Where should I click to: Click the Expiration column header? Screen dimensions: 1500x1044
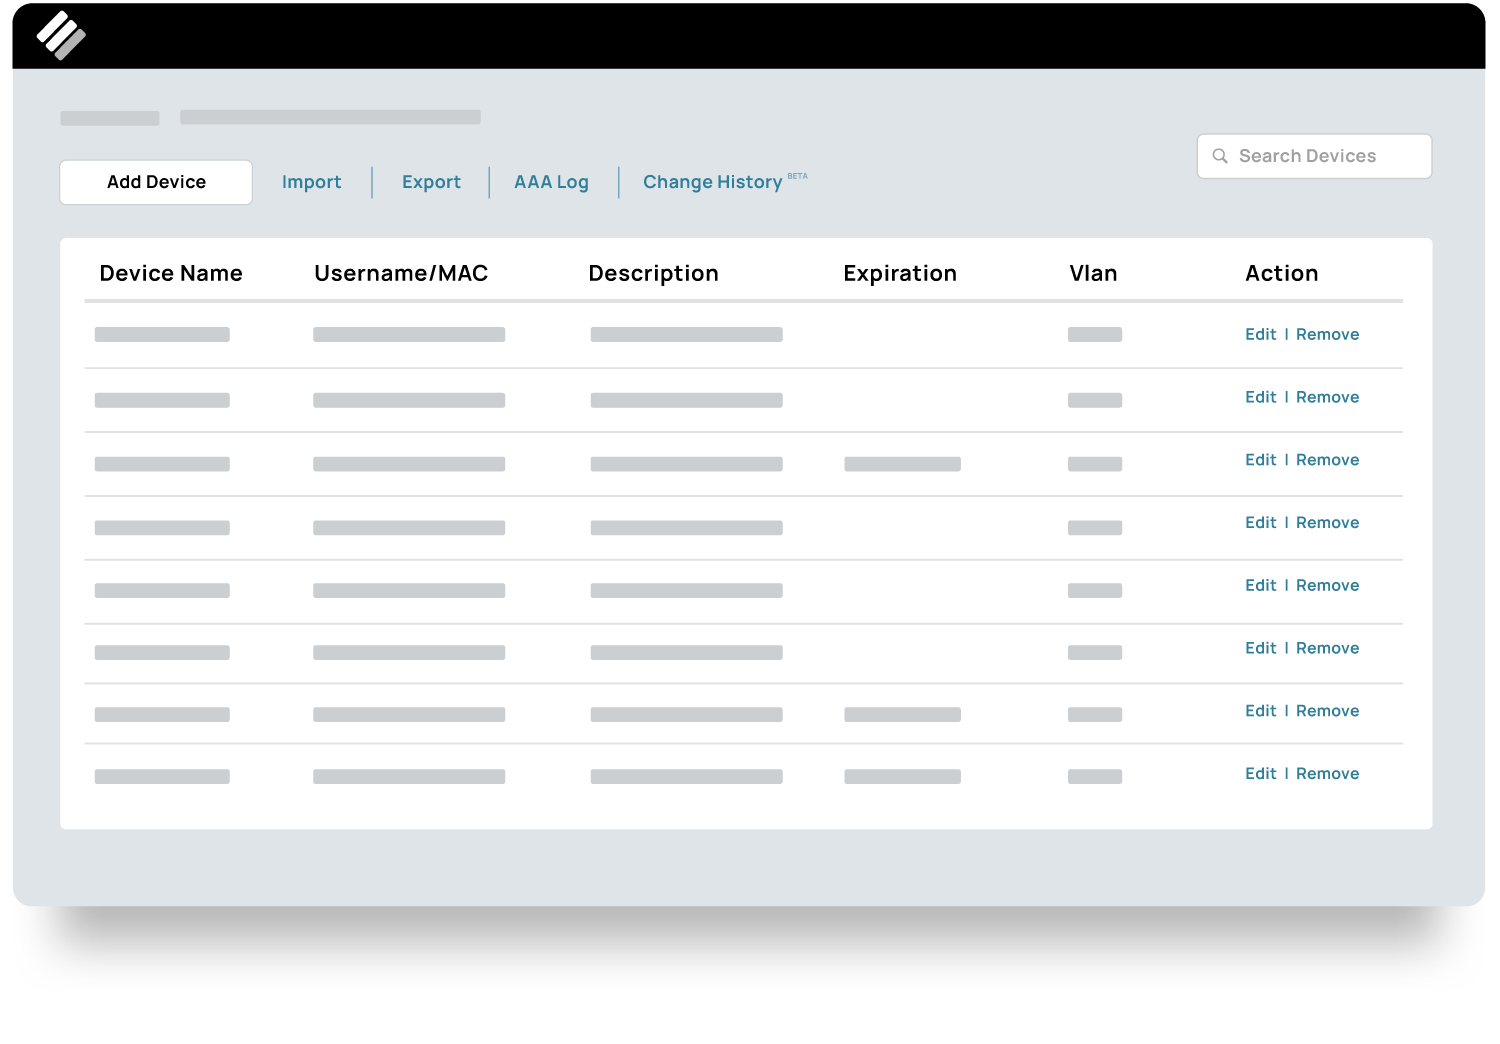899,273
